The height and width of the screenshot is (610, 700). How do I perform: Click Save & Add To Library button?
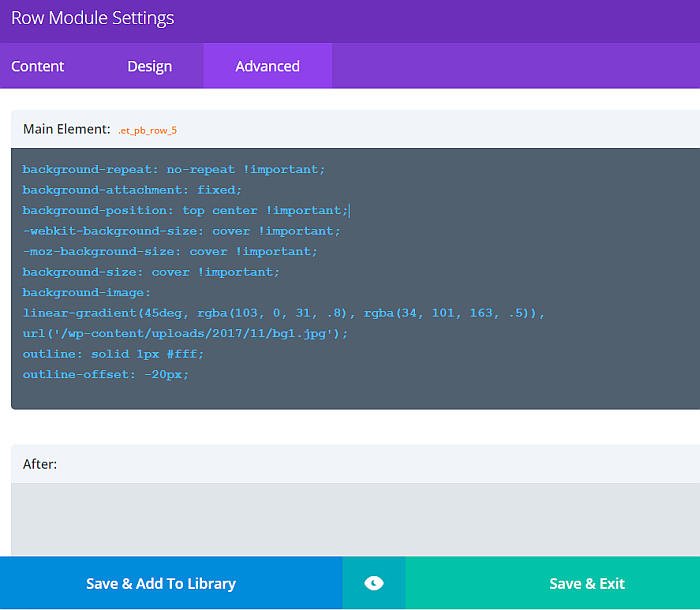(161, 583)
